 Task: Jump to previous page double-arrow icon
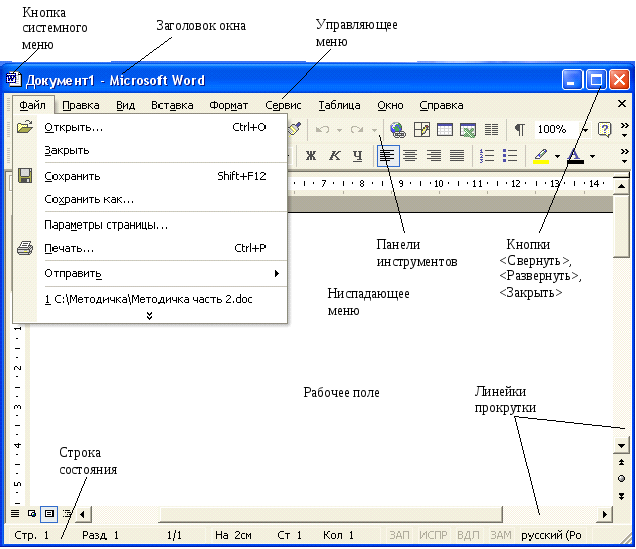[x=621, y=462]
